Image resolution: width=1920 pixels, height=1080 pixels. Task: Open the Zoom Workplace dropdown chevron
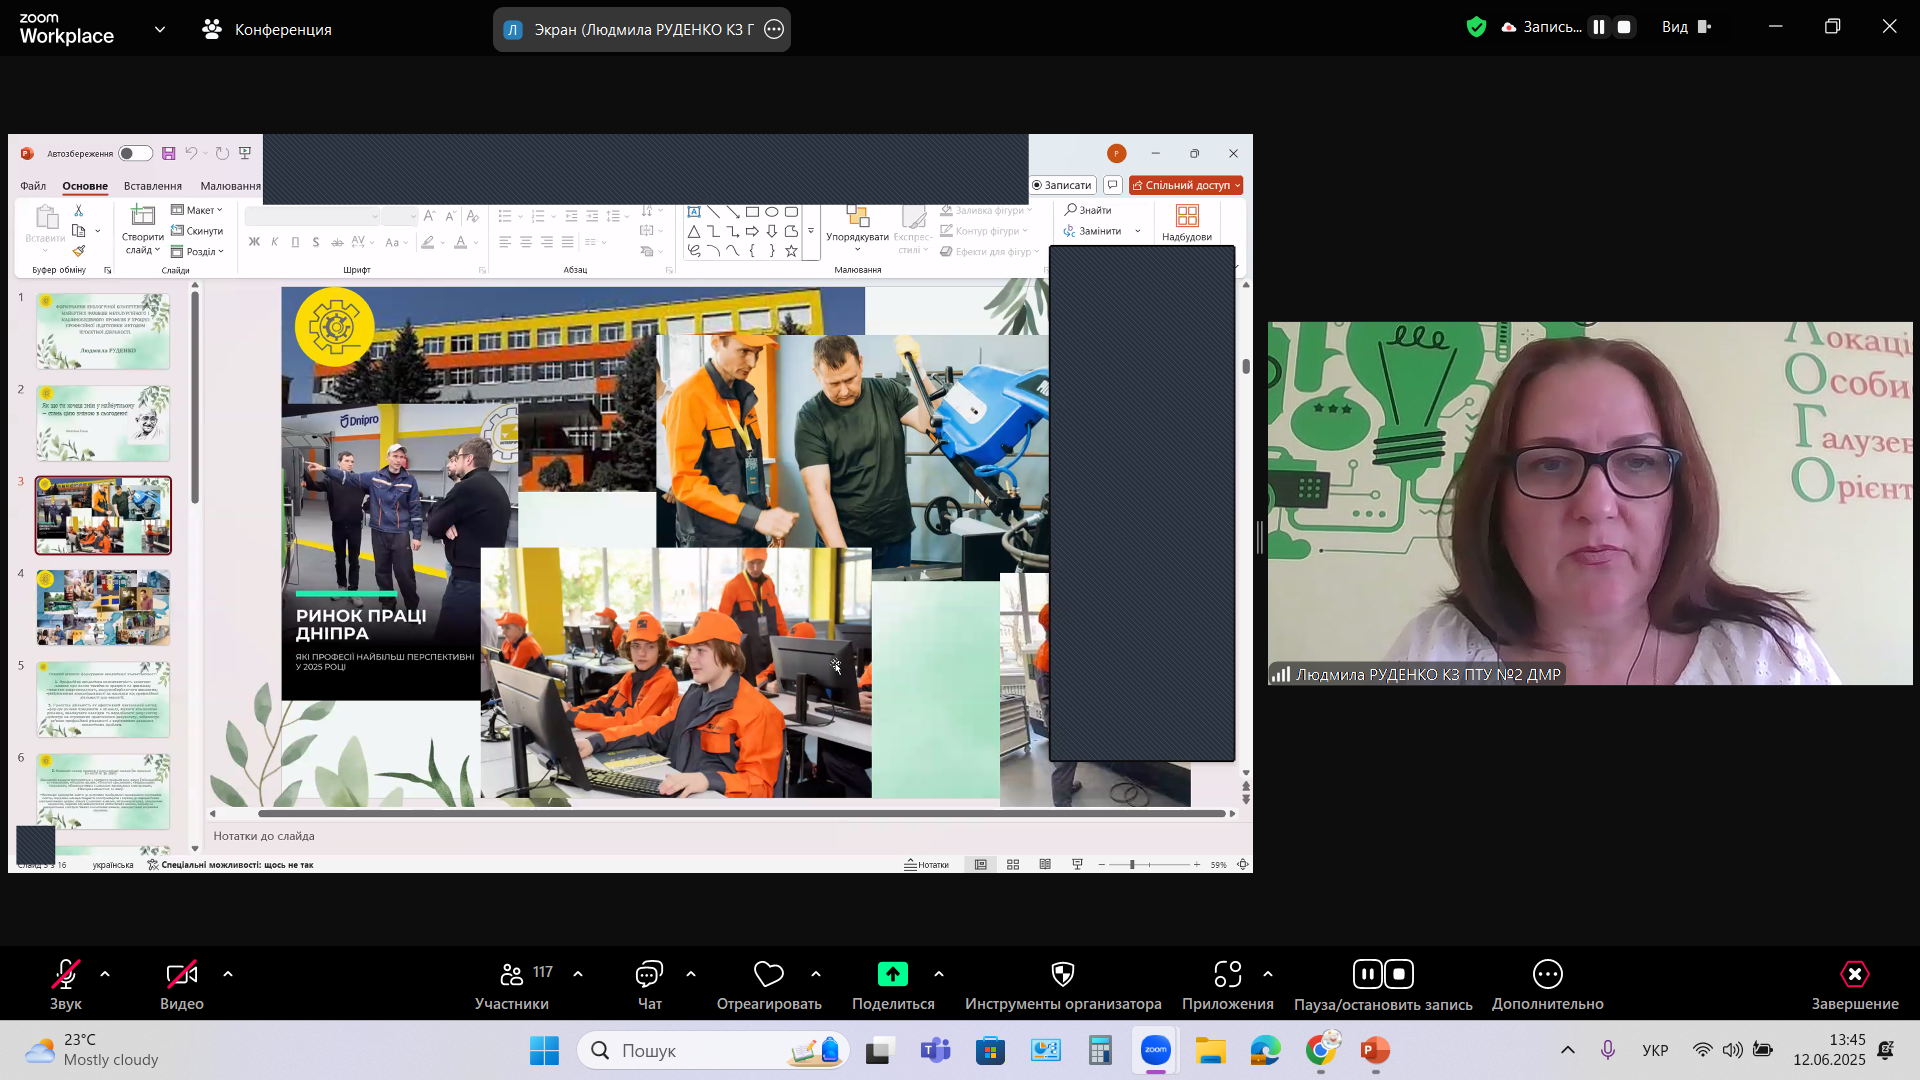click(160, 29)
